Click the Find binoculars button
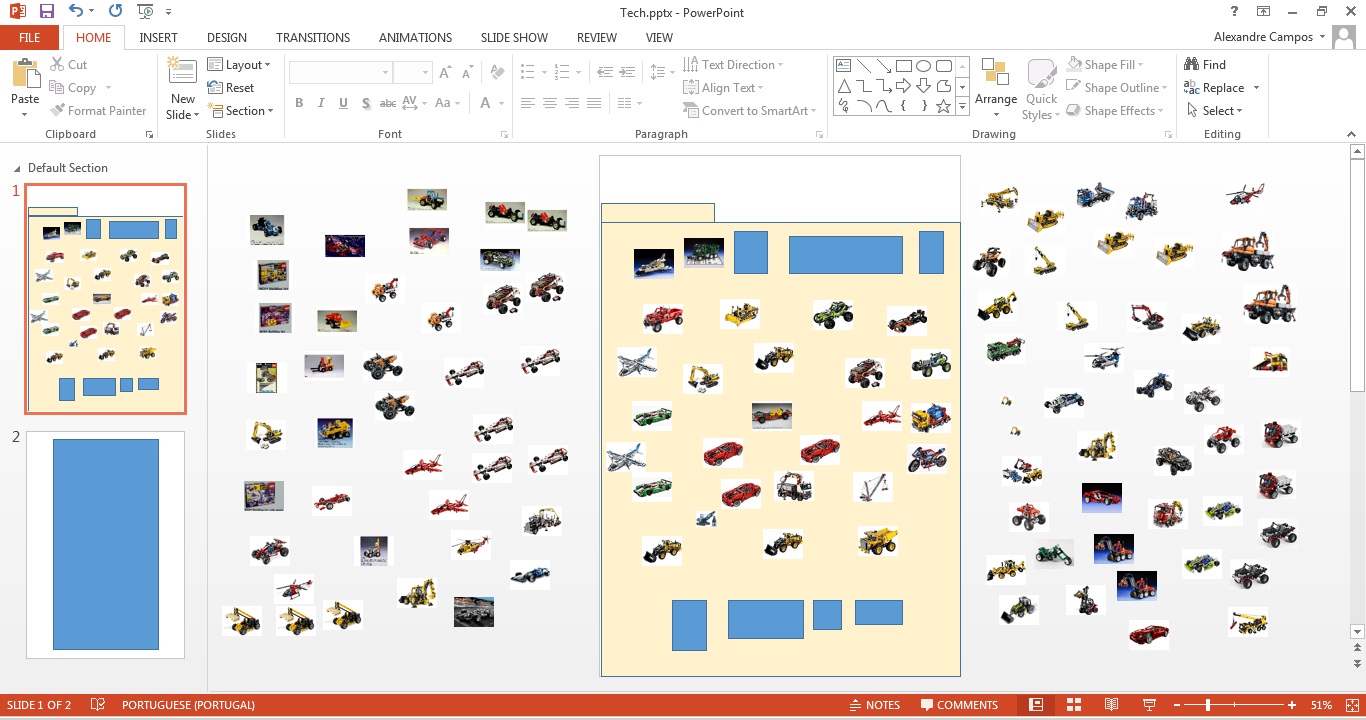The height and width of the screenshot is (720, 1366). pos(1205,64)
